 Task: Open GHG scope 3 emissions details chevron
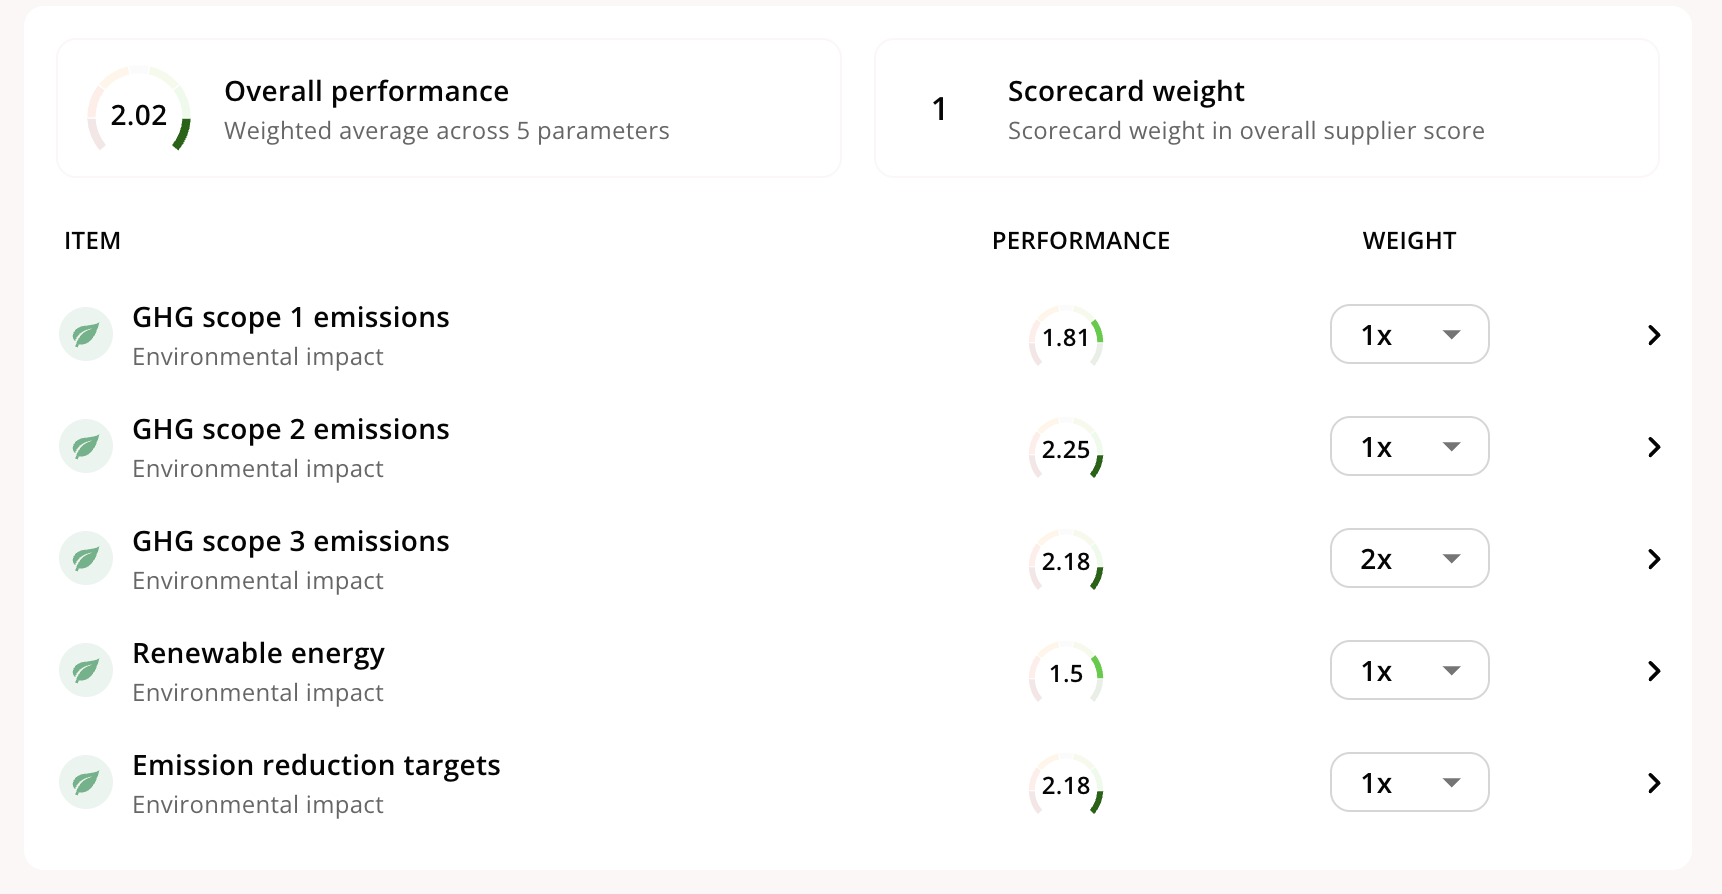click(1654, 559)
